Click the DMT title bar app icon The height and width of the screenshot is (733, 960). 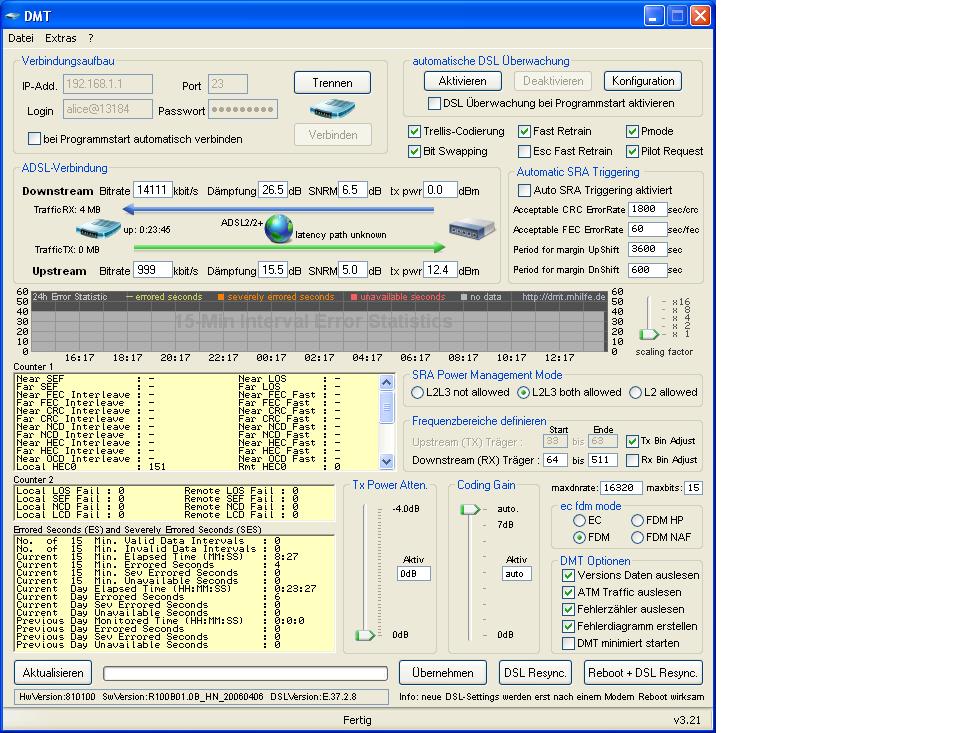[x=13, y=15]
